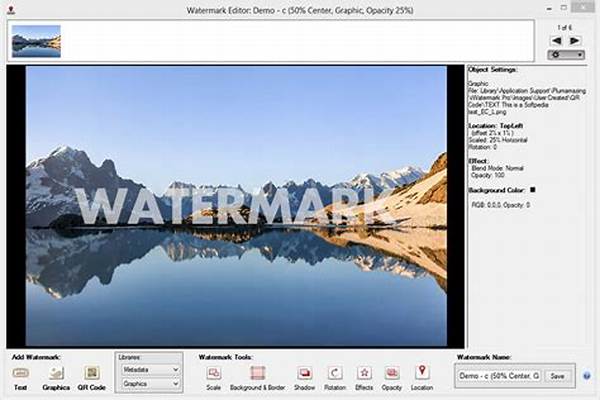Select the mountain lake thumbnail
Screen dimensions: 600x400
coord(36,42)
